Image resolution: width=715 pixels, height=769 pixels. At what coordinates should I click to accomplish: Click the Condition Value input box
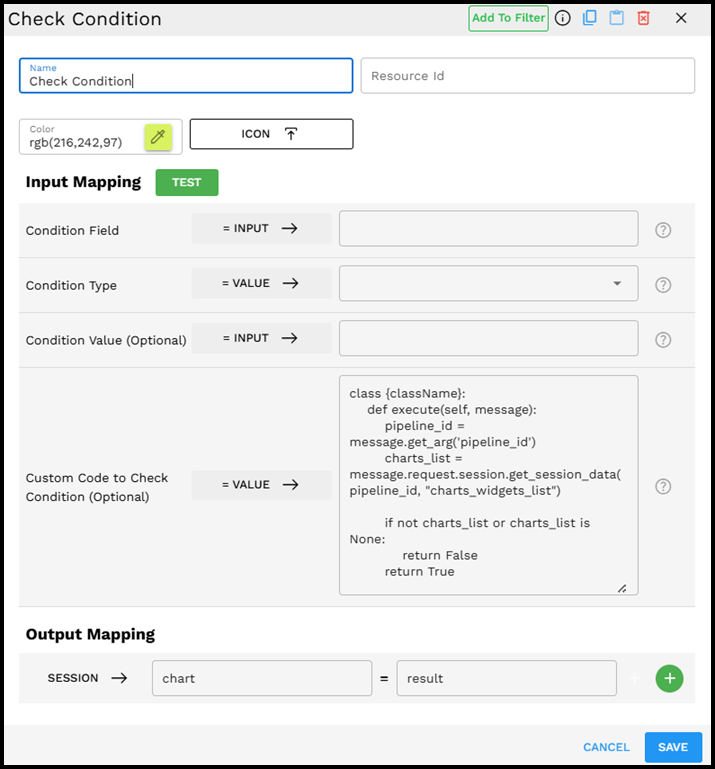488,338
